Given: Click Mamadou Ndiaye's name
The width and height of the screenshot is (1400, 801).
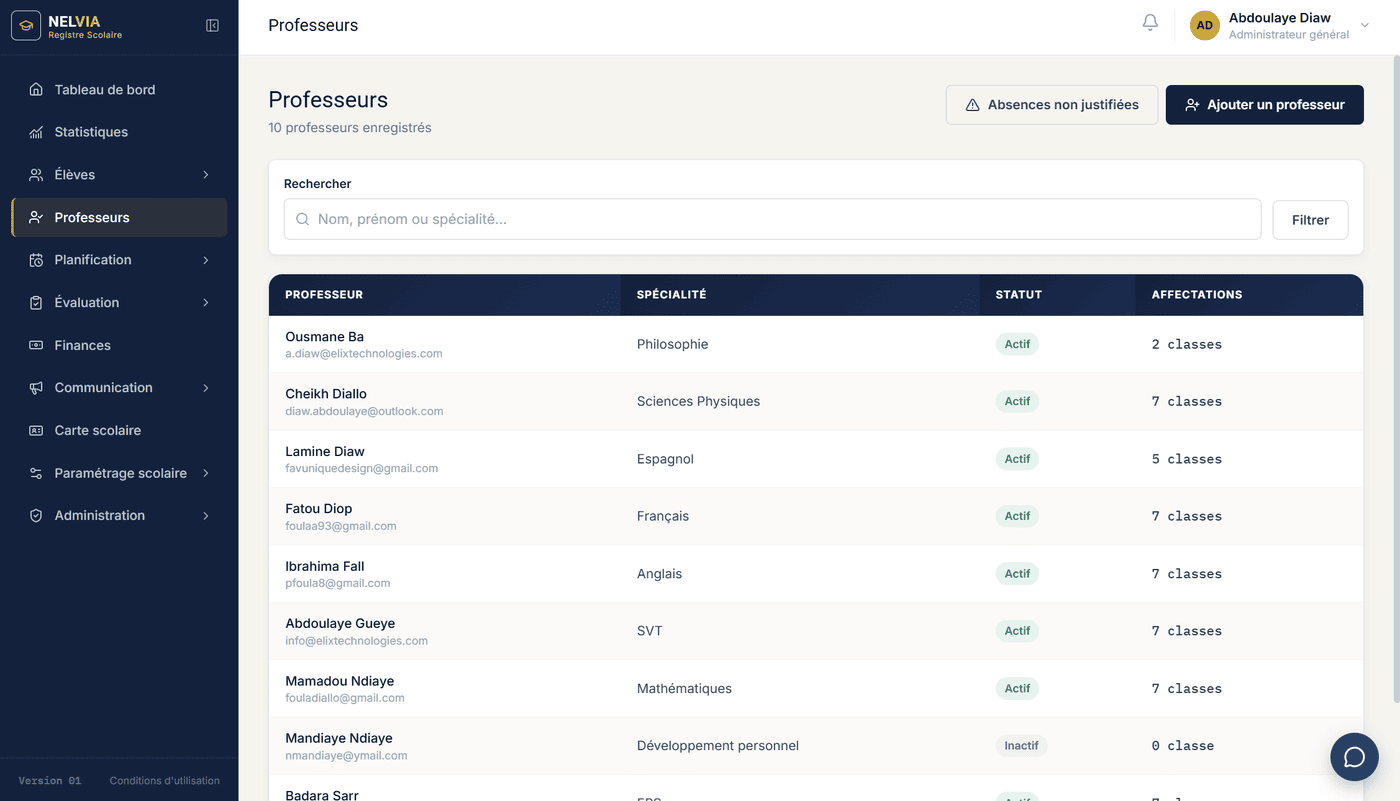Looking at the screenshot, I should [340, 681].
